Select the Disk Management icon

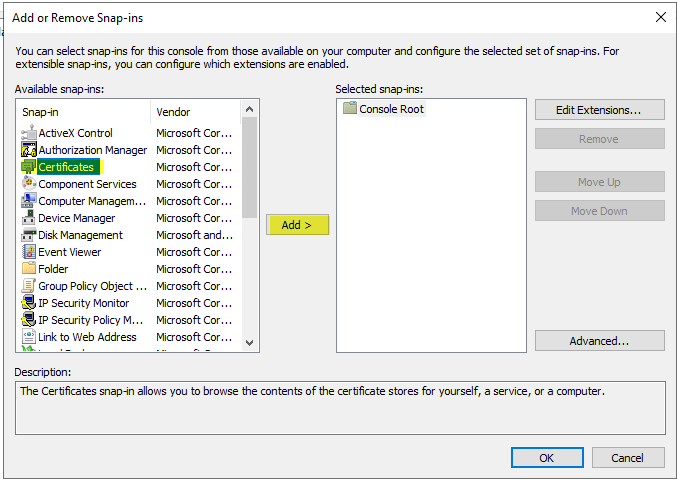28,235
